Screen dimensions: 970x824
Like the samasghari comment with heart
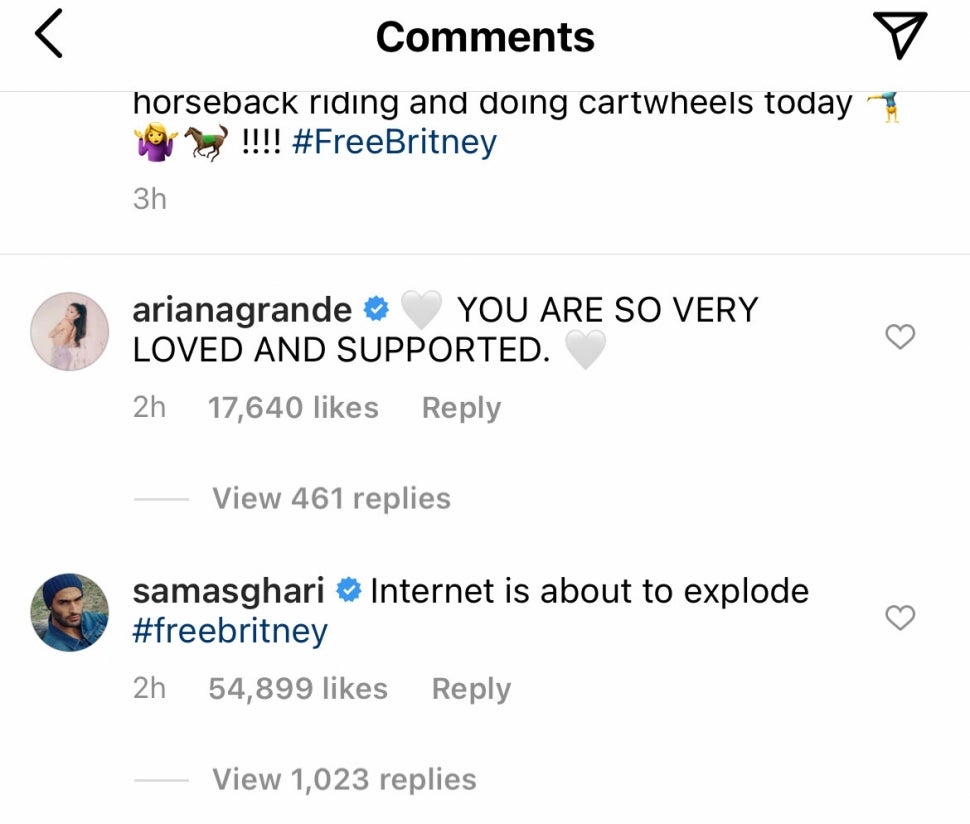click(900, 619)
